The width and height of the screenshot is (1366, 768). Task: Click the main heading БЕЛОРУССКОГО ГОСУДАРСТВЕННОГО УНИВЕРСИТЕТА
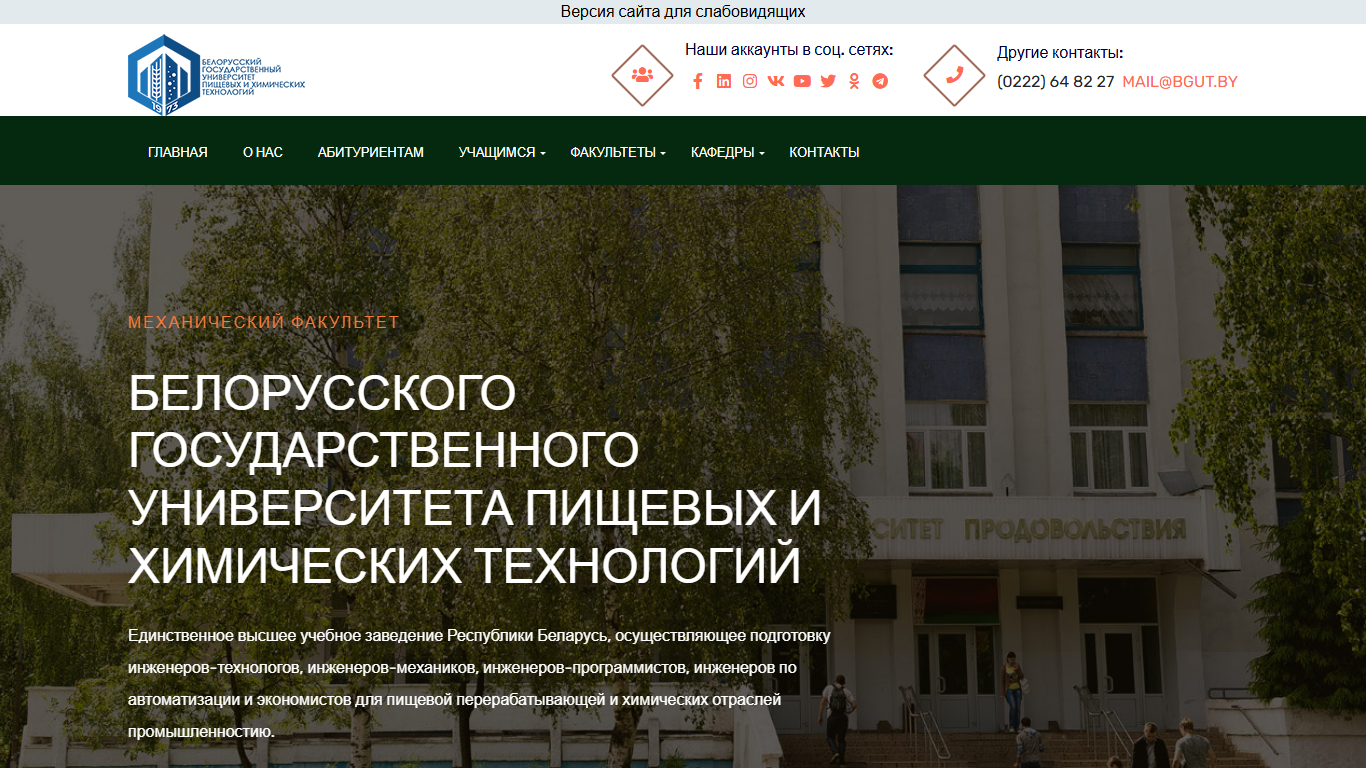[475, 480]
